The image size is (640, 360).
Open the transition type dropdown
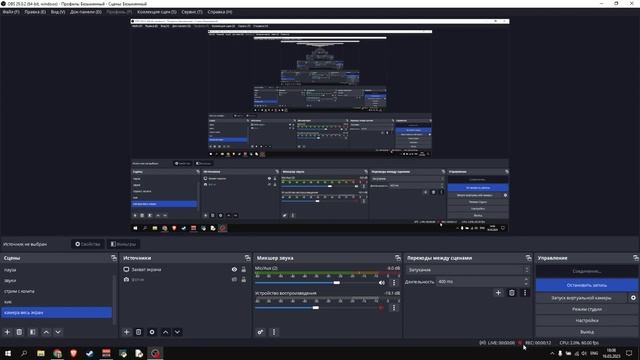pos(467,270)
